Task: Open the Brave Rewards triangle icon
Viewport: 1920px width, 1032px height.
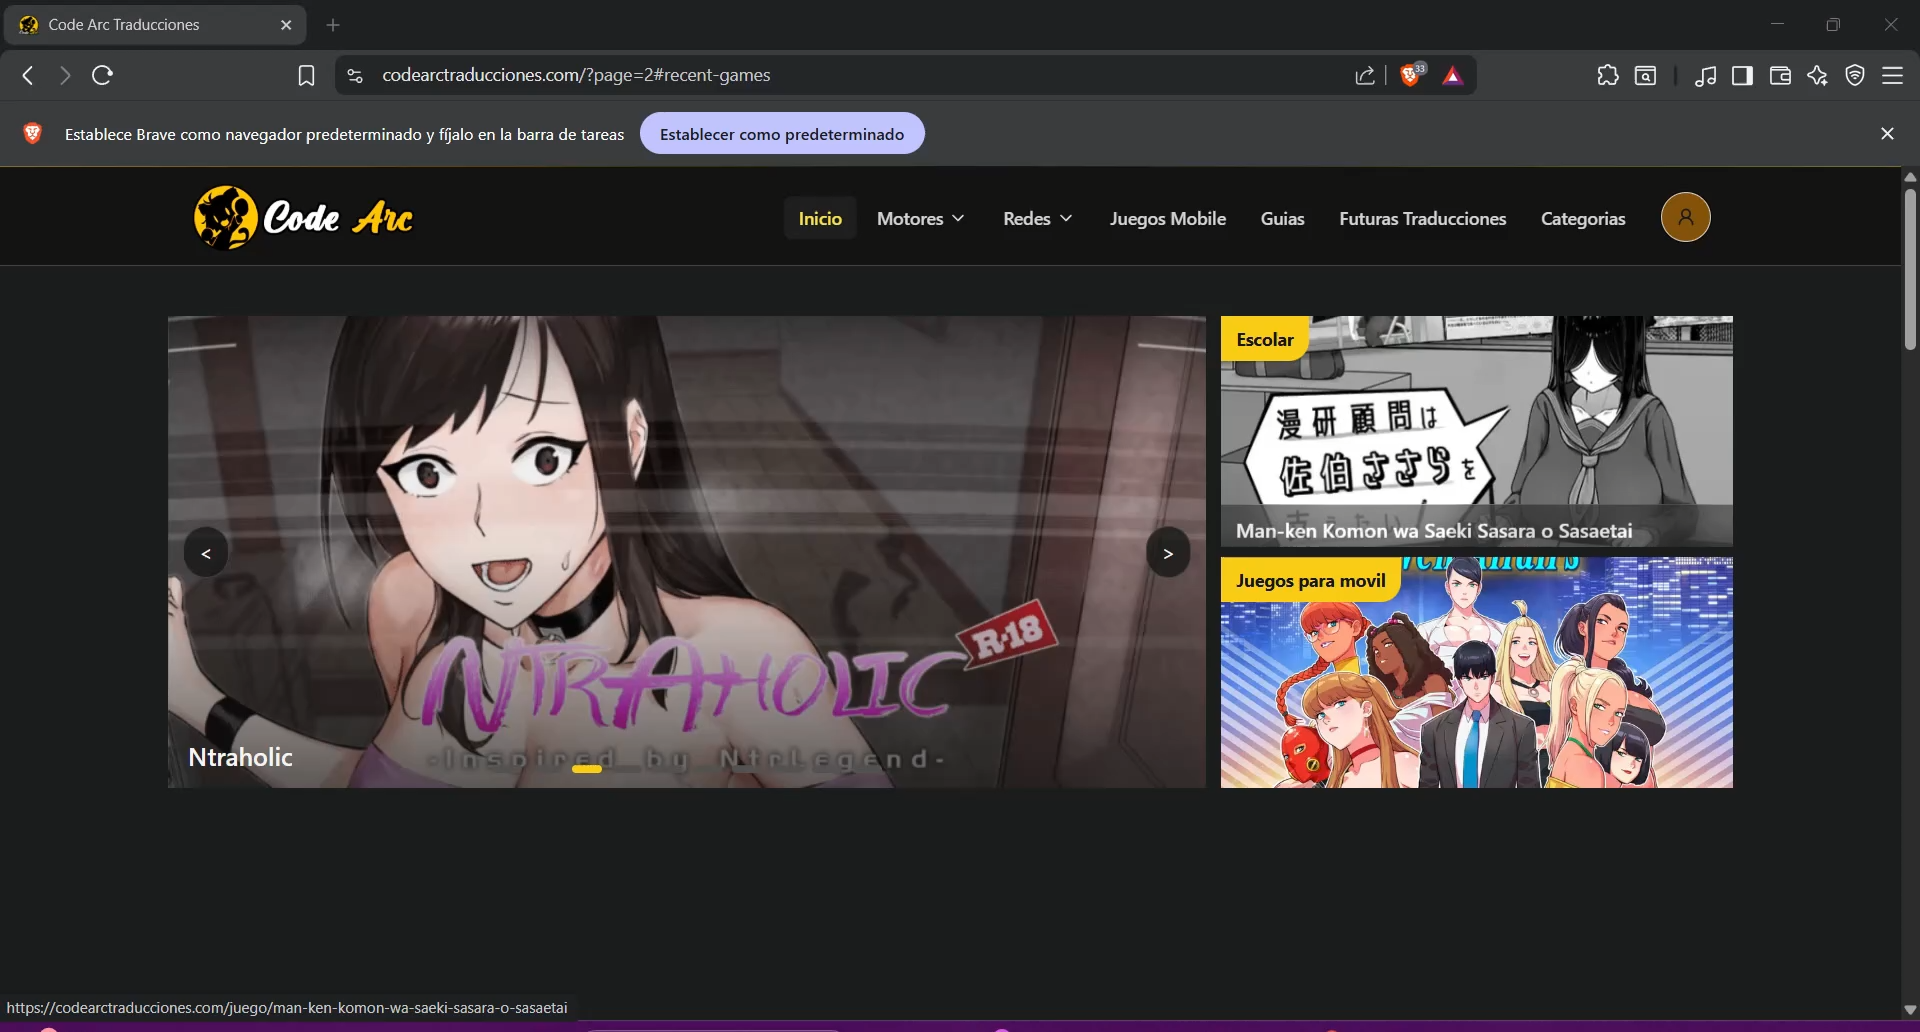Action: coord(1453,76)
